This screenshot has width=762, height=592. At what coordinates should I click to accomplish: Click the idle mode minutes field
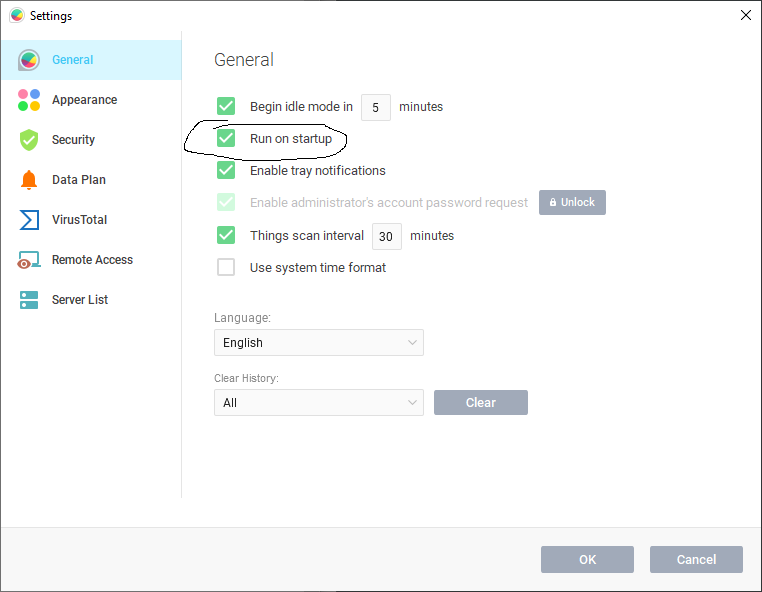[x=376, y=107]
